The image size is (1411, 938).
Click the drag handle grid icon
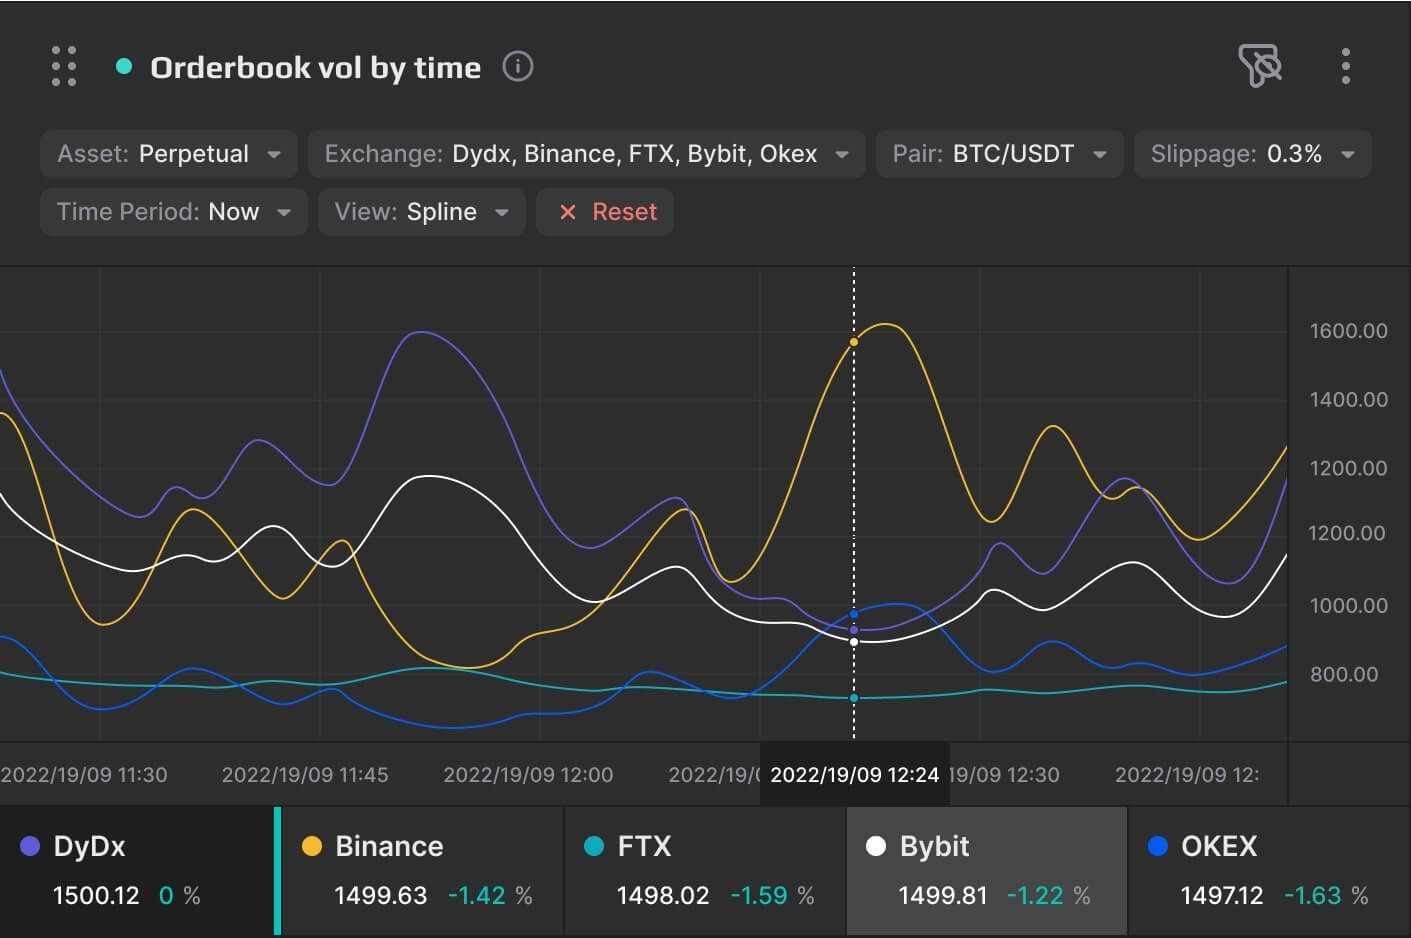pyautogui.click(x=64, y=66)
